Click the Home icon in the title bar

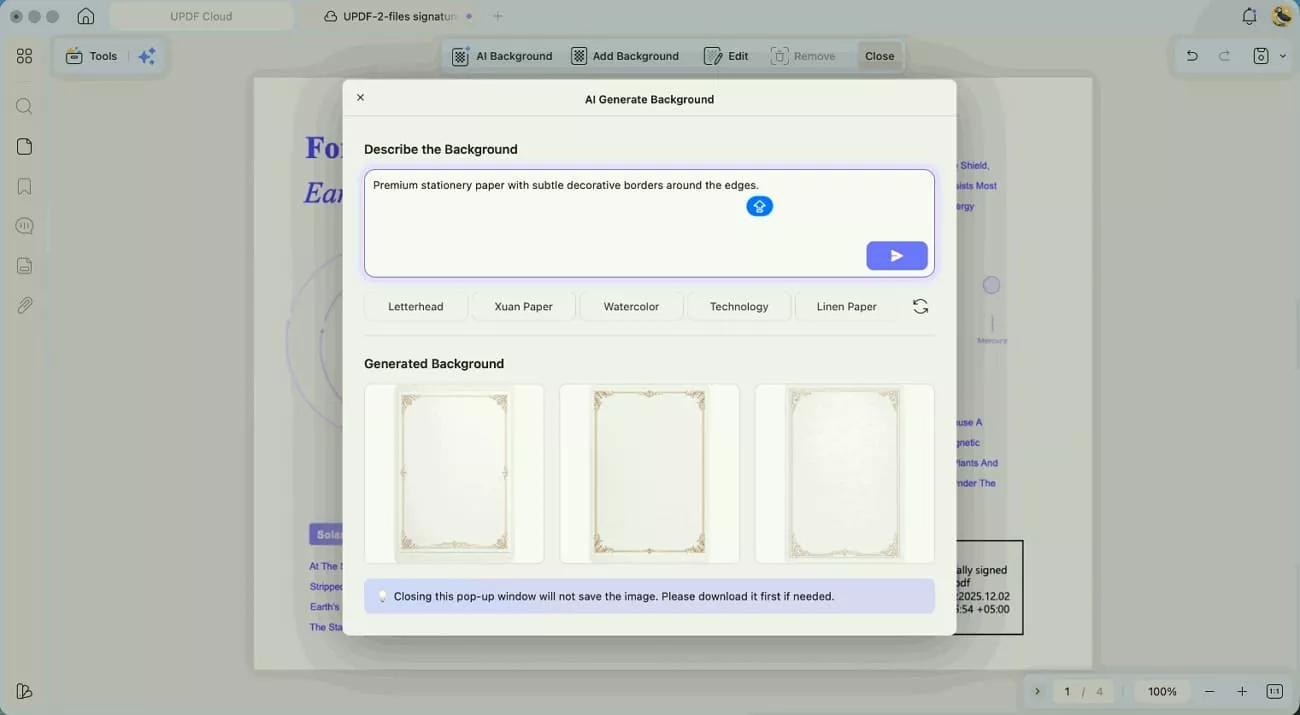(86, 16)
